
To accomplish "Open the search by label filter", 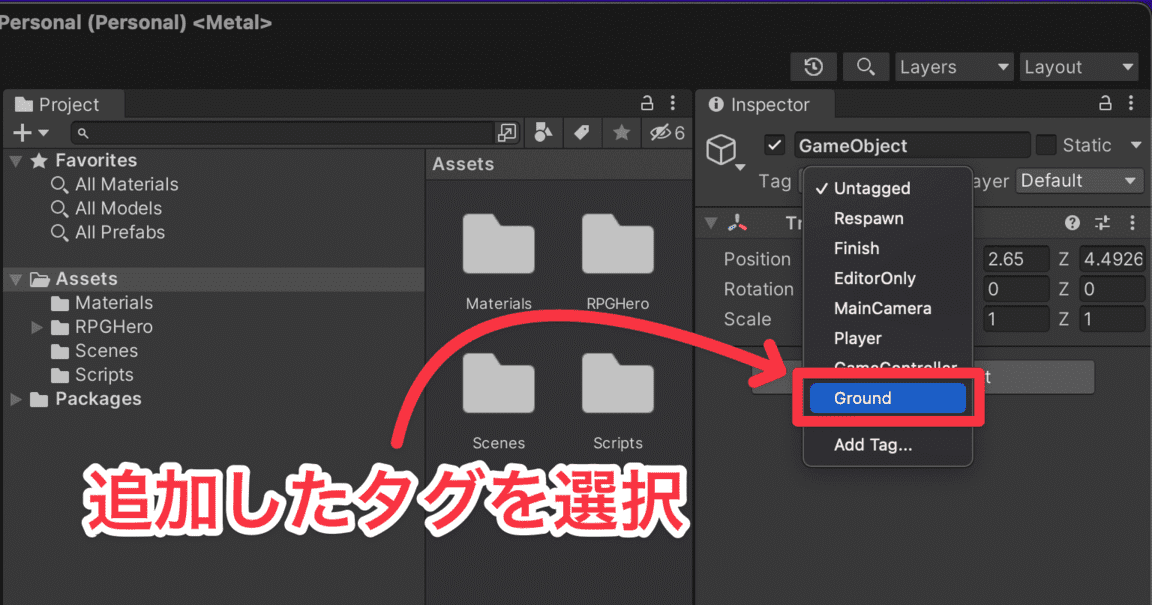I will tap(582, 131).
